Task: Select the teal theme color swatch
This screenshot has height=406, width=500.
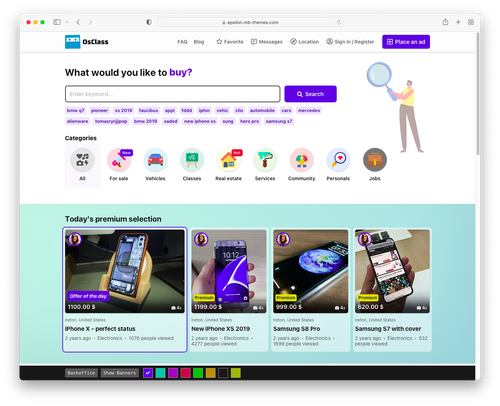Action: coord(161,373)
